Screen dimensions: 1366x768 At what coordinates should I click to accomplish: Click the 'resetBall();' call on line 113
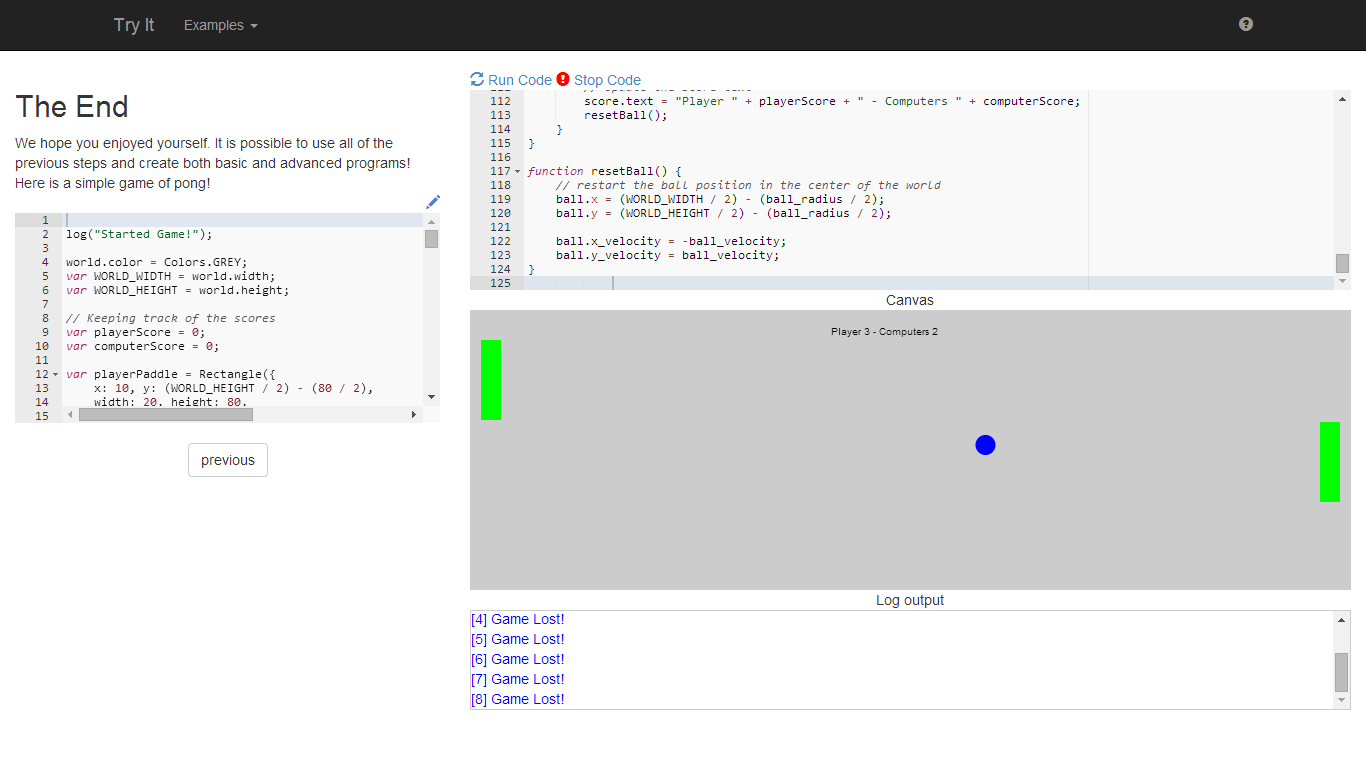625,115
